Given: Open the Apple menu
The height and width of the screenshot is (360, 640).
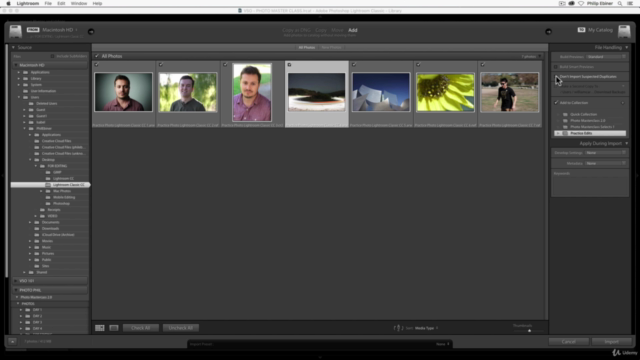Looking at the screenshot, I should (8, 3).
